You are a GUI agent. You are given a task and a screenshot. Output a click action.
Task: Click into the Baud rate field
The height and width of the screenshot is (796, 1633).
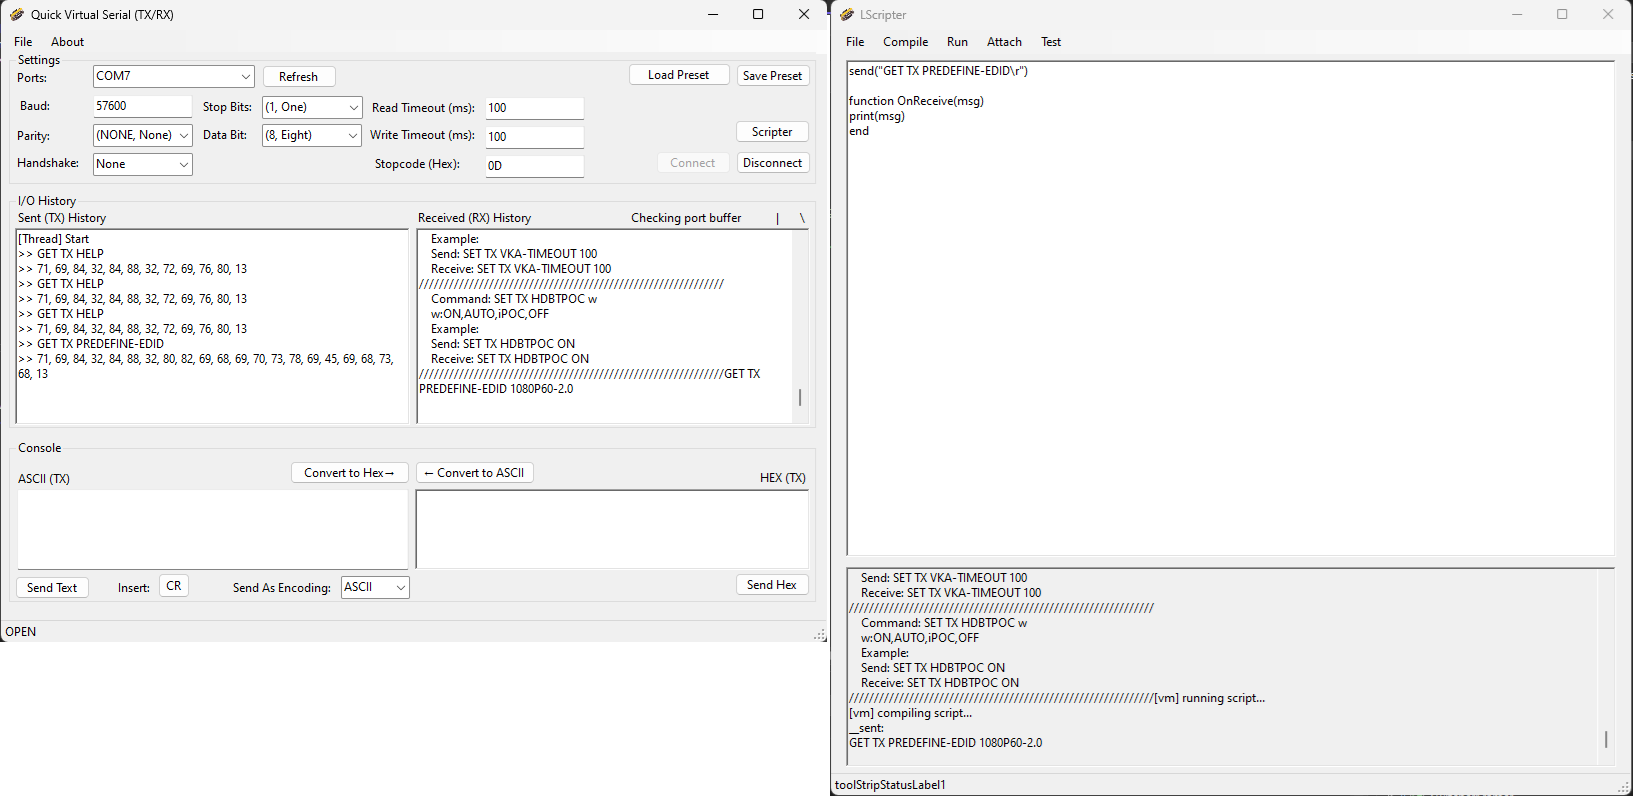[142, 106]
